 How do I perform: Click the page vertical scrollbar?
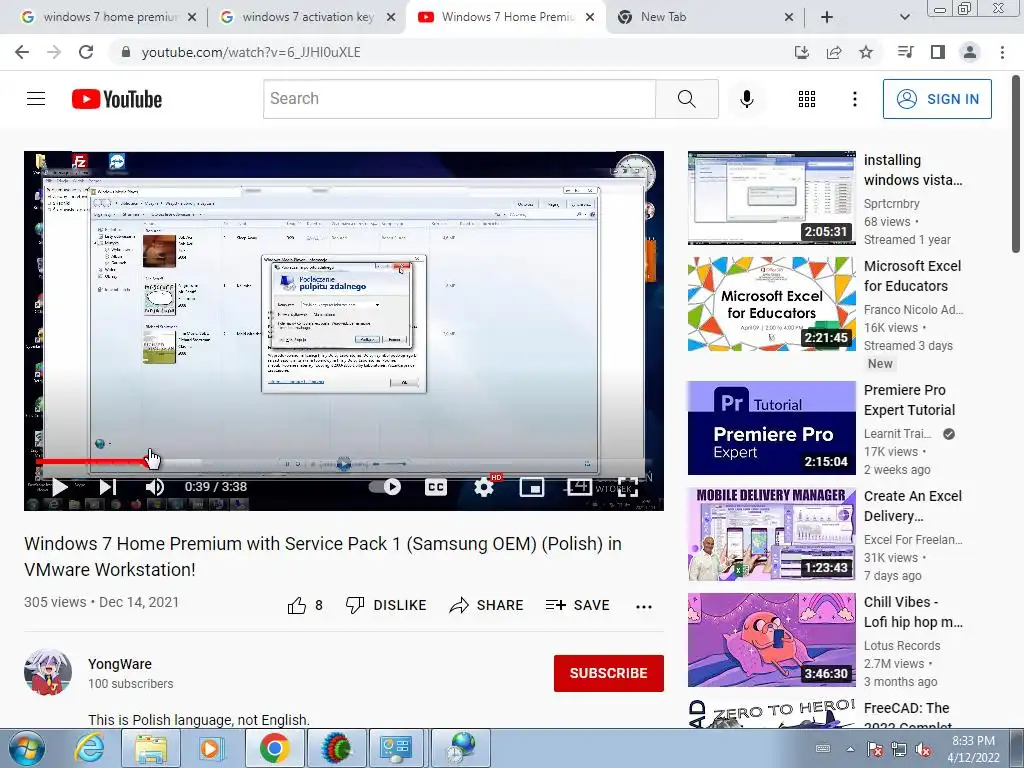point(1016,163)
